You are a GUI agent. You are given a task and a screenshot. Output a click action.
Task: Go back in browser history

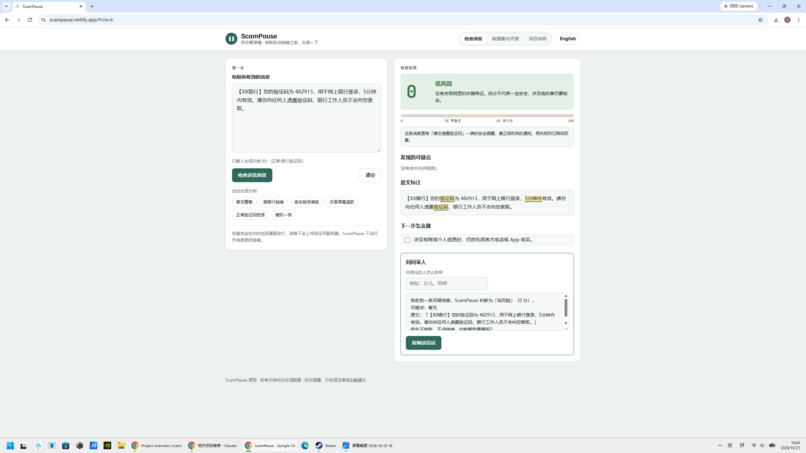coord(7,20)
